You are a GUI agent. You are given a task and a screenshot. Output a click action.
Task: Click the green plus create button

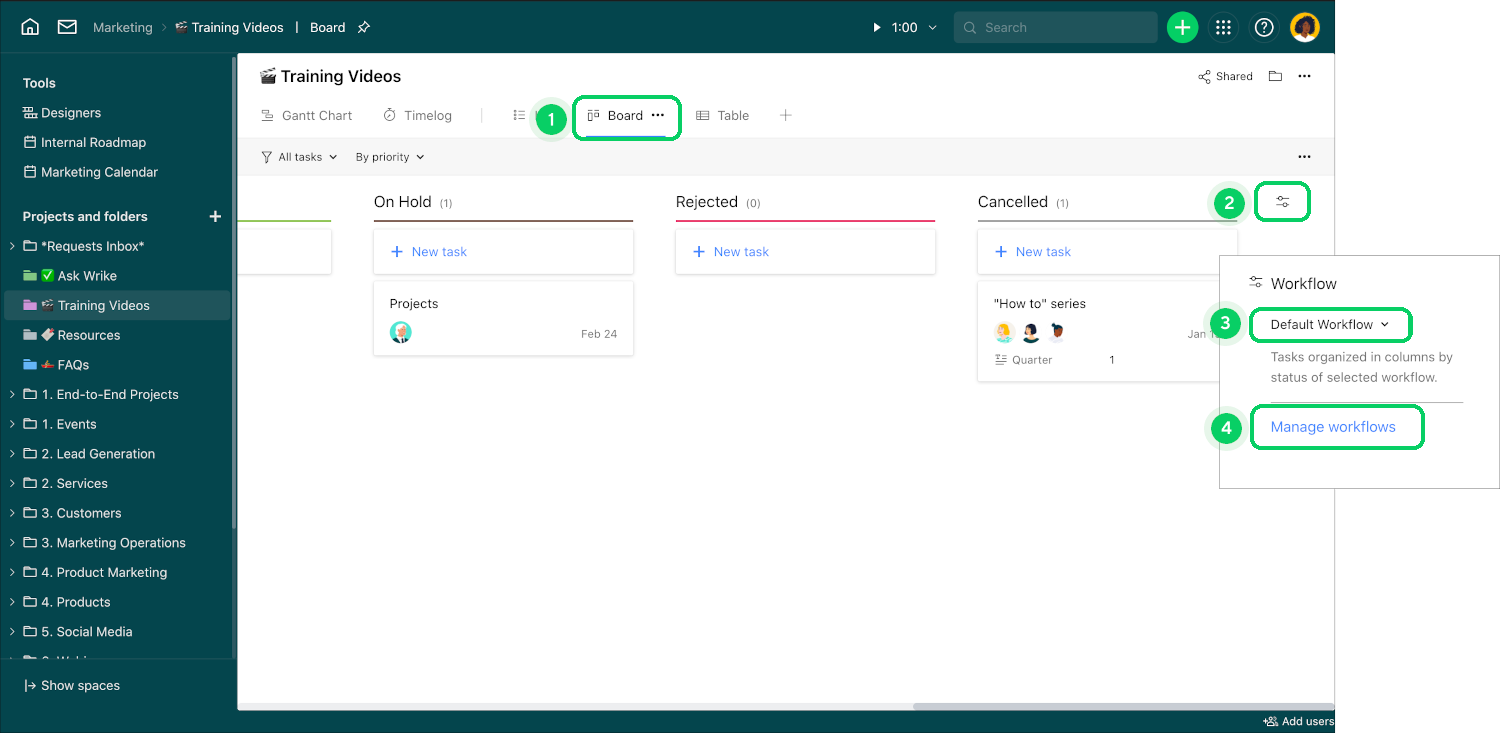tap(1183, 27)
